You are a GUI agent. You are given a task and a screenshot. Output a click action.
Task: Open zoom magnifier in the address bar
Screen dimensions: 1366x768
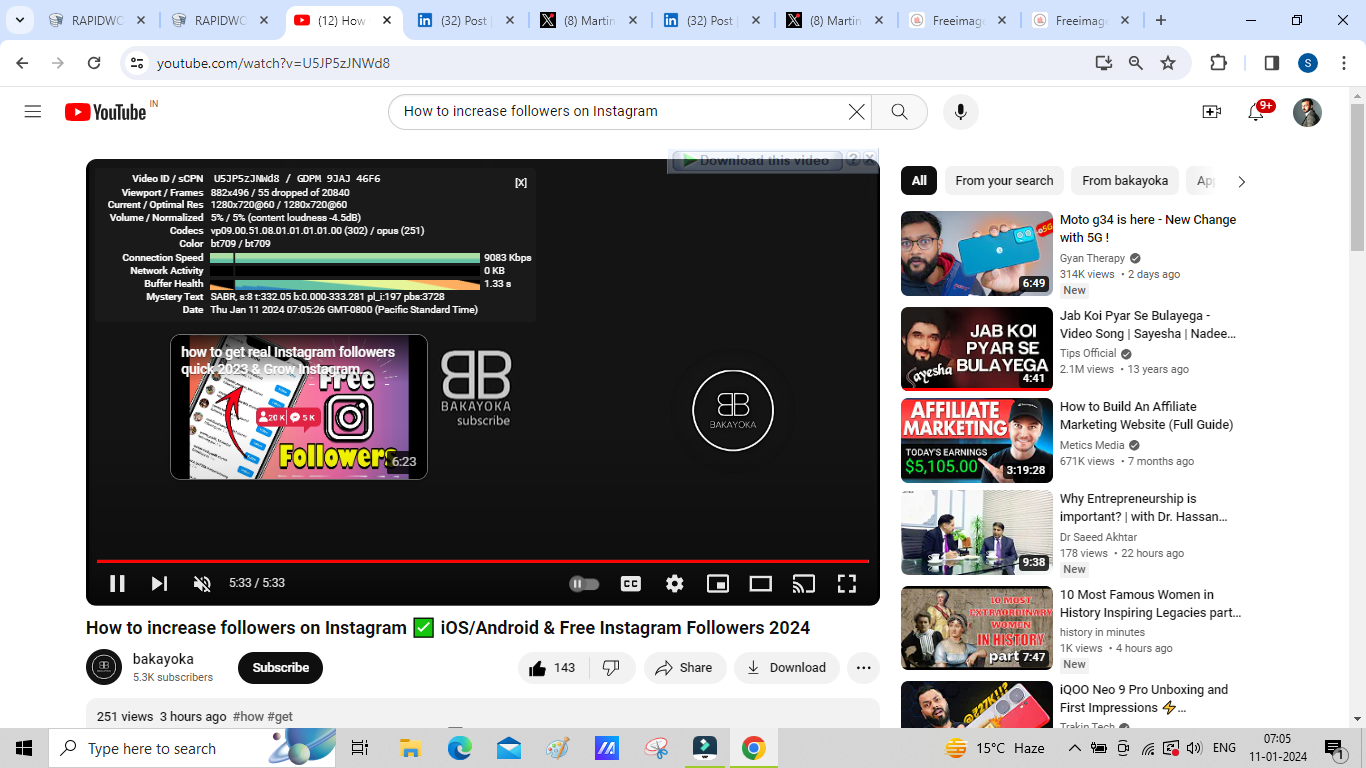(1136, 63)
